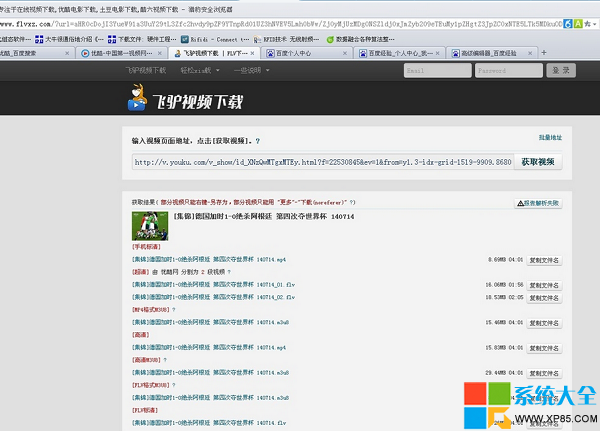Focus the Password input field
Screen dimensions: 600x431
[x=509, y=70]
